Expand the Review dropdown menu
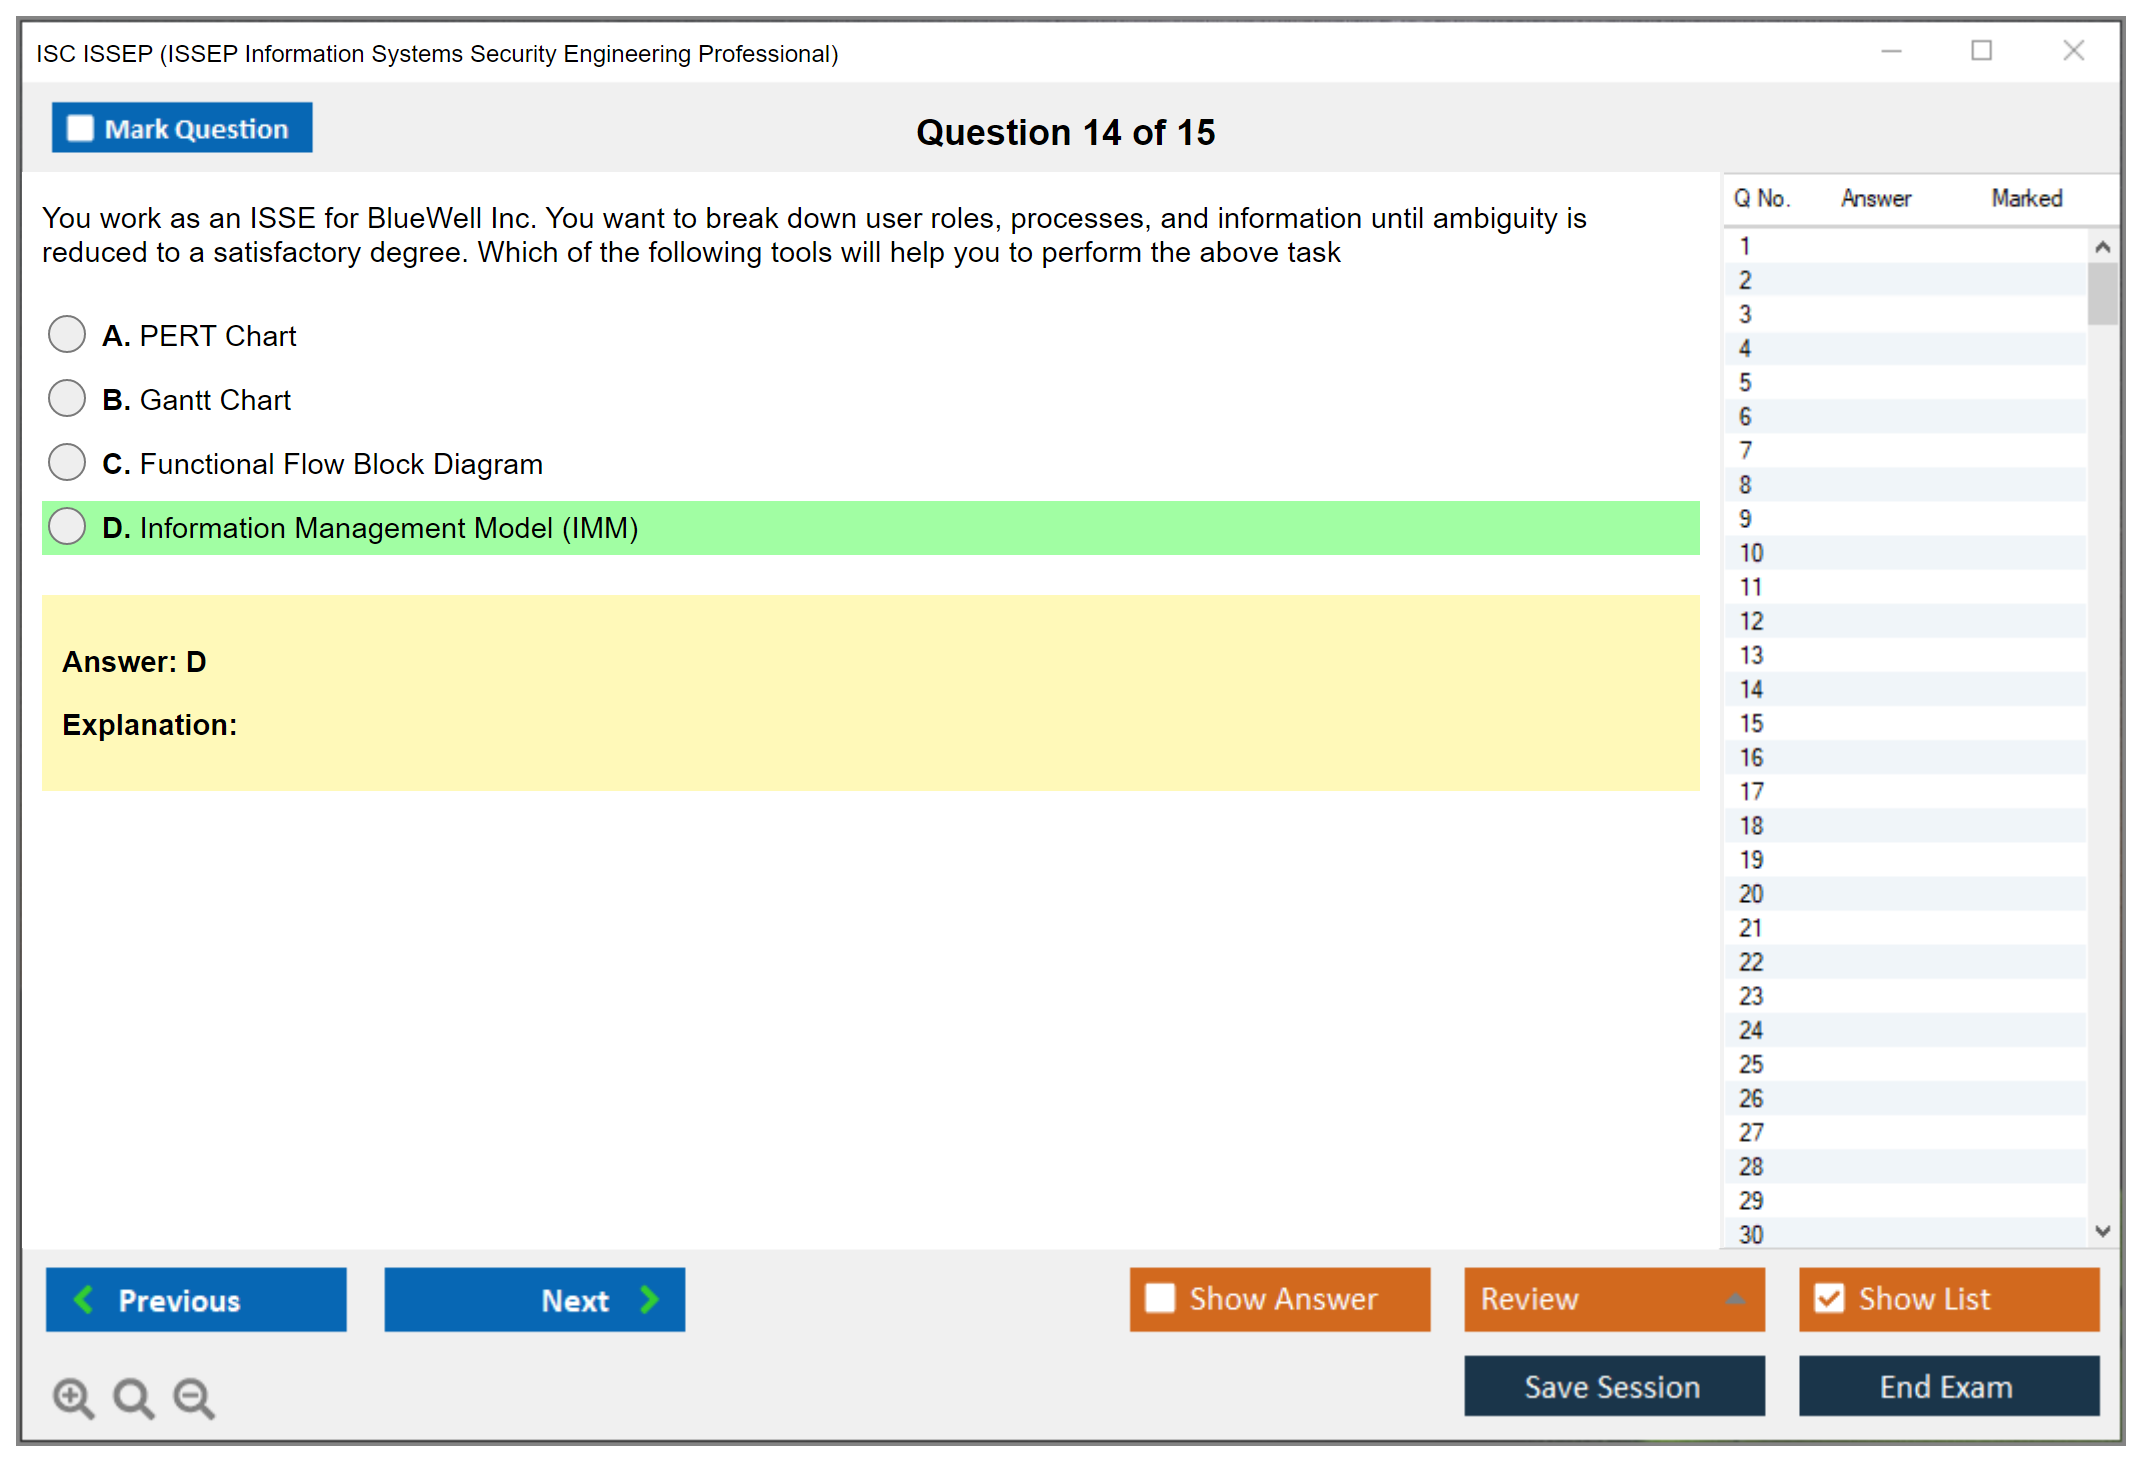 1735,1299
